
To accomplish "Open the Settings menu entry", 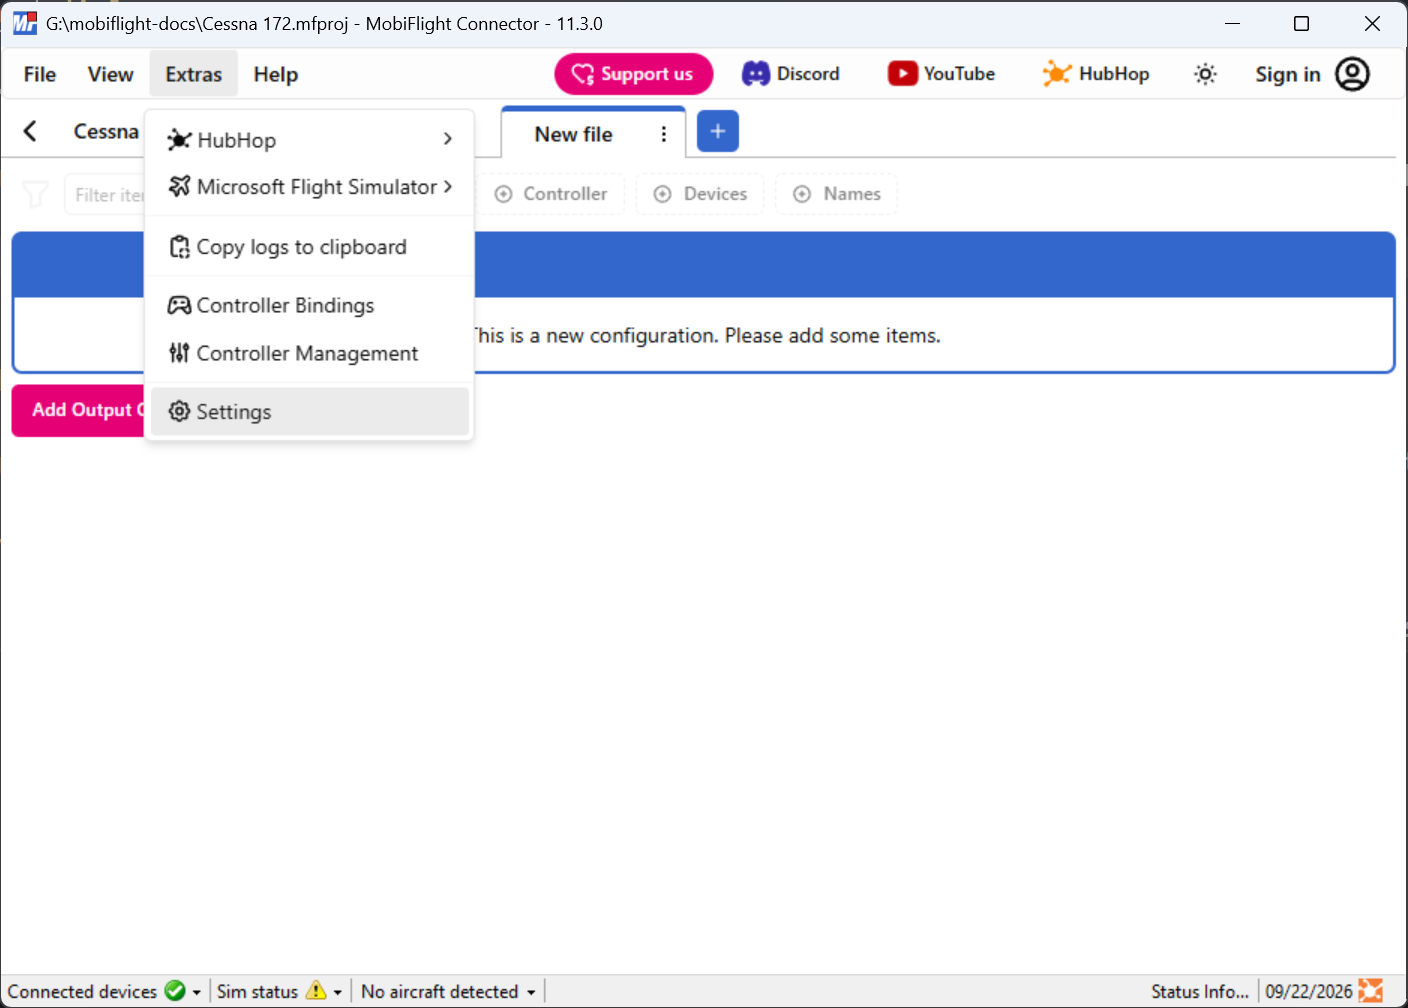I will click(310, 412).
